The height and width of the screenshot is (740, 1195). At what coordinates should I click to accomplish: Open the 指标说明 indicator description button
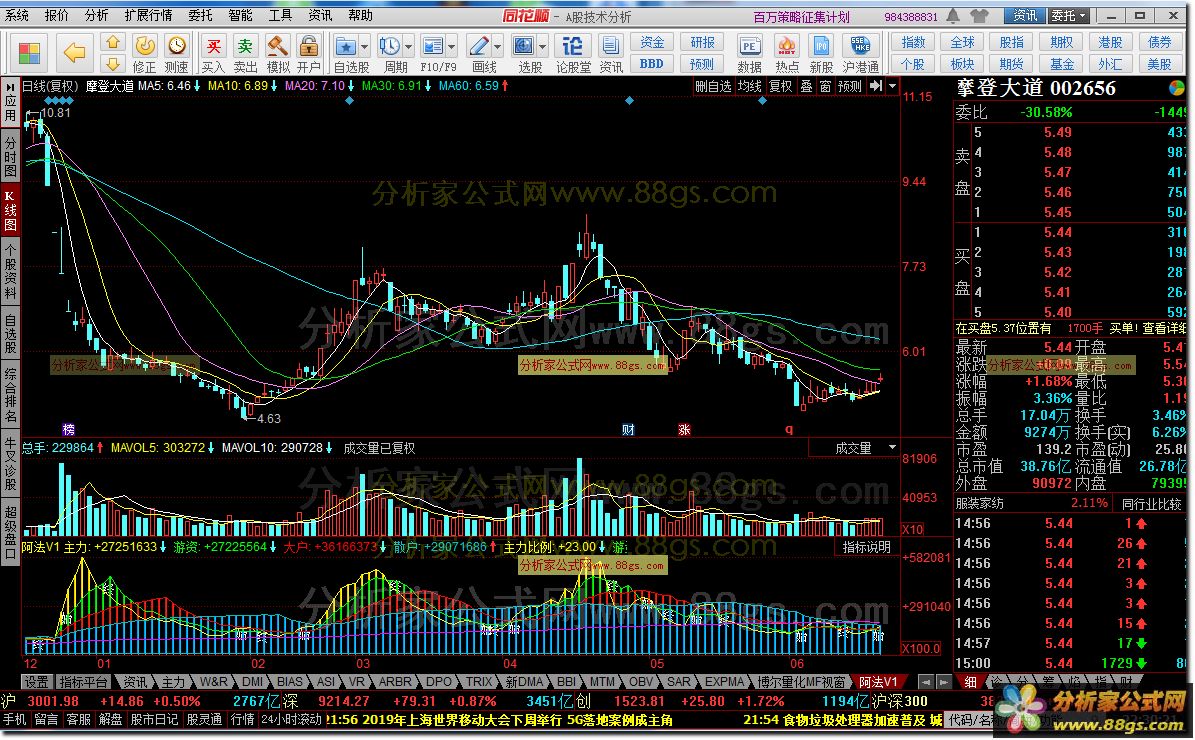[x=867, y=547]
